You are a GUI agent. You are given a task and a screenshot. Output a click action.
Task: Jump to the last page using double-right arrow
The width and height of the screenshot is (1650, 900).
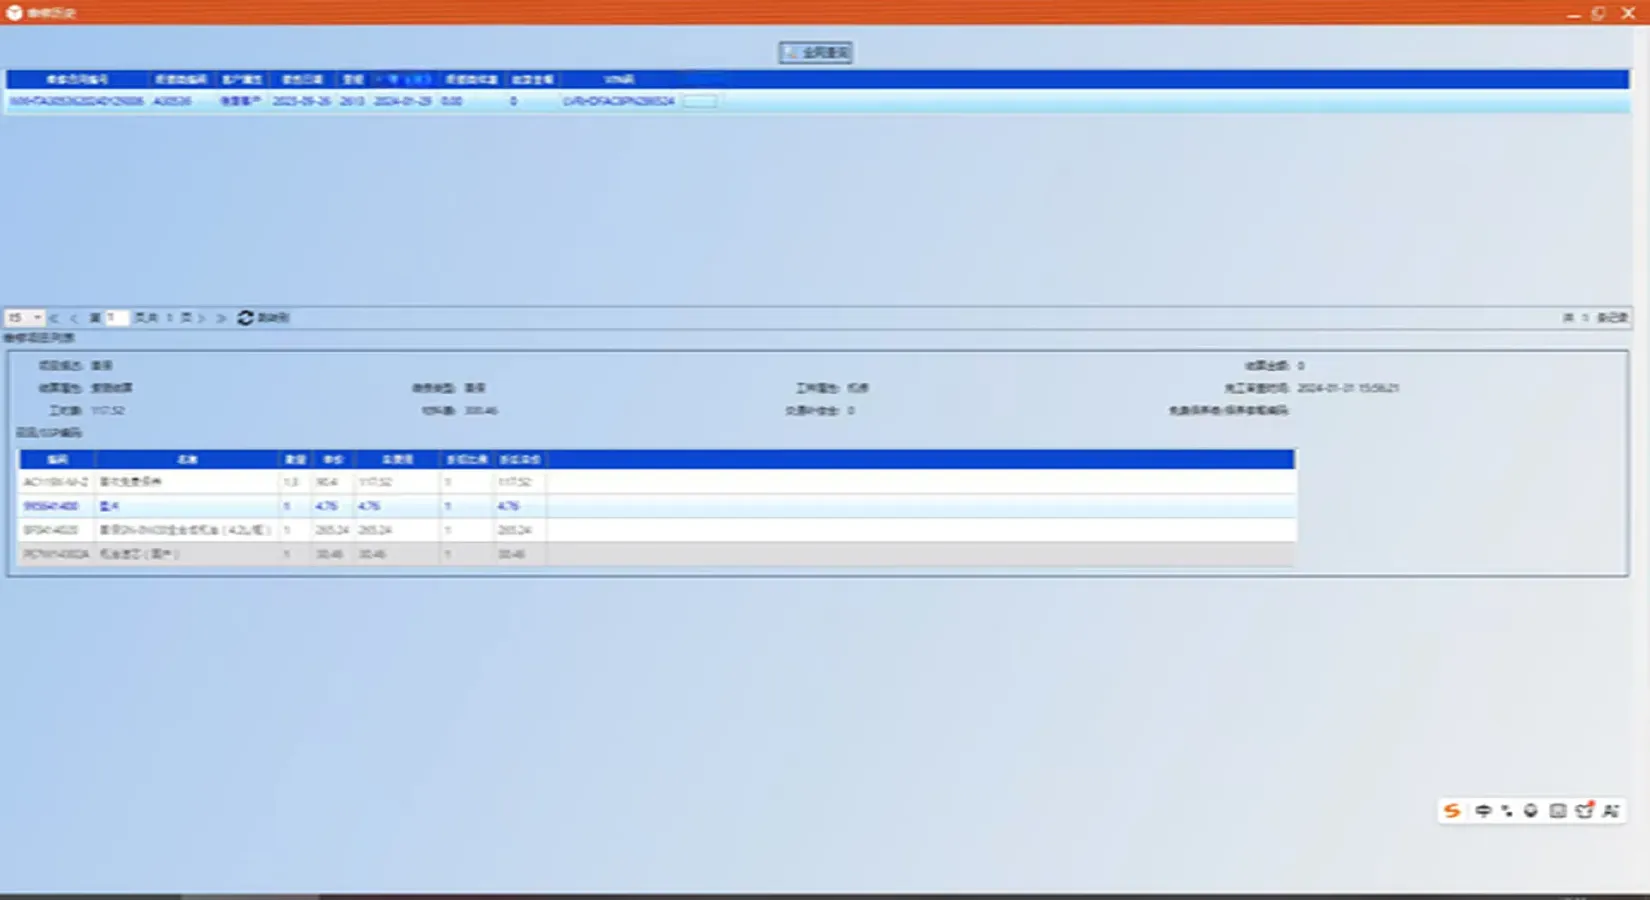pyautogui.click(x=221, y=318)
